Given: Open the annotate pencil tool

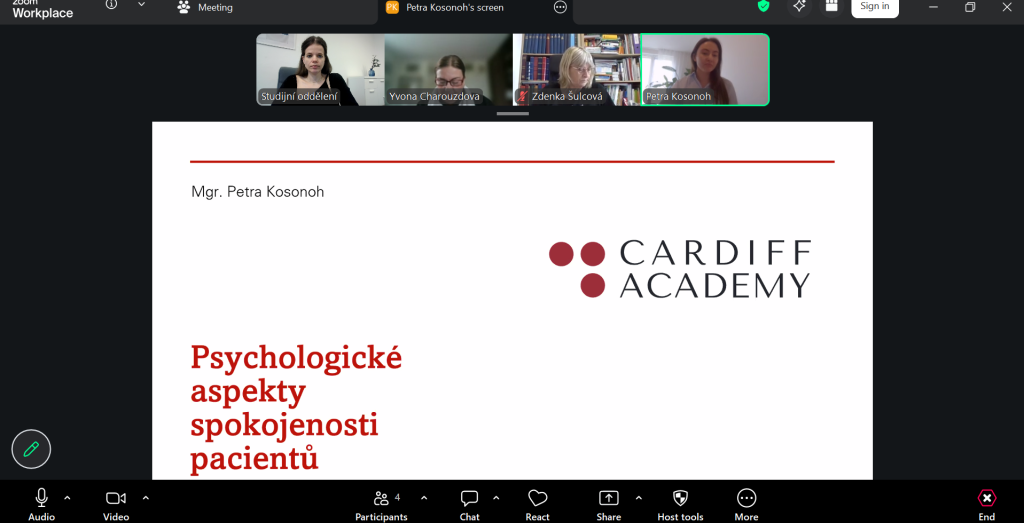Looking at the screenshot, I should [31, 449].
